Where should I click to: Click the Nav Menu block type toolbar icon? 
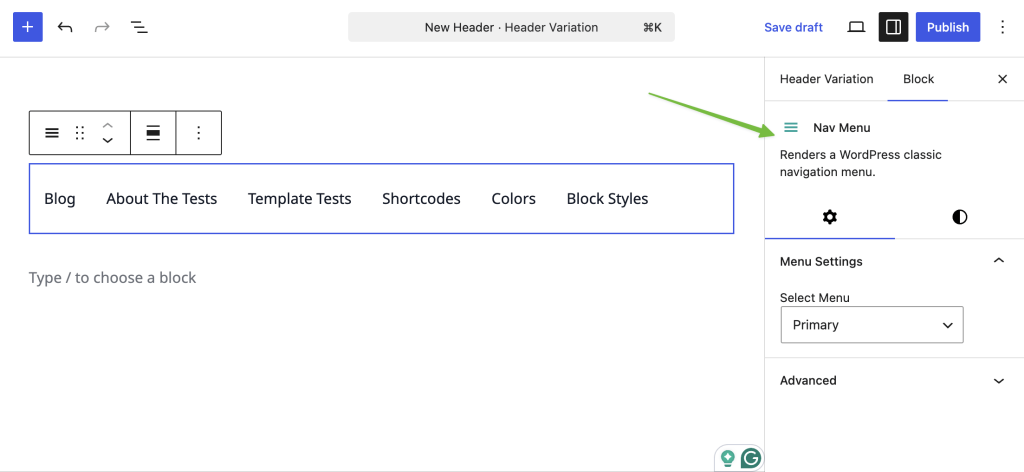pos(52,133)
